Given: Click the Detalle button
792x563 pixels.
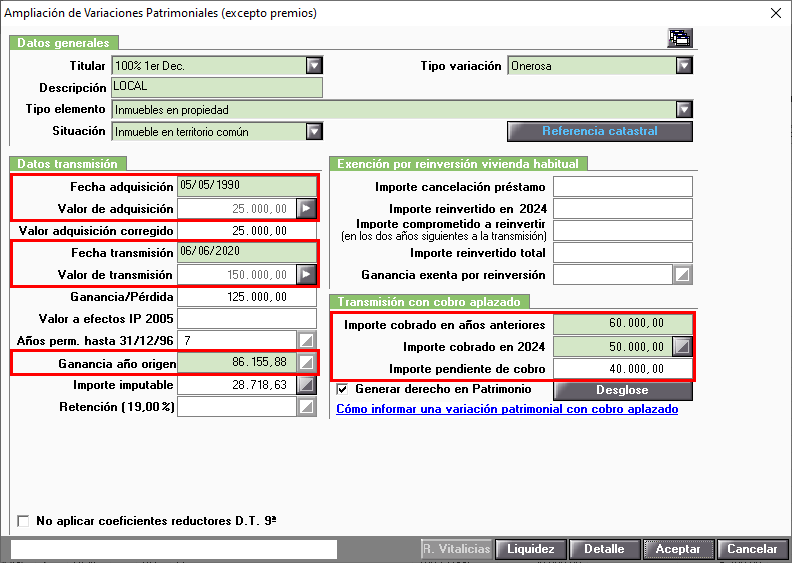Looking at the screenshot, I should point(604,549).
